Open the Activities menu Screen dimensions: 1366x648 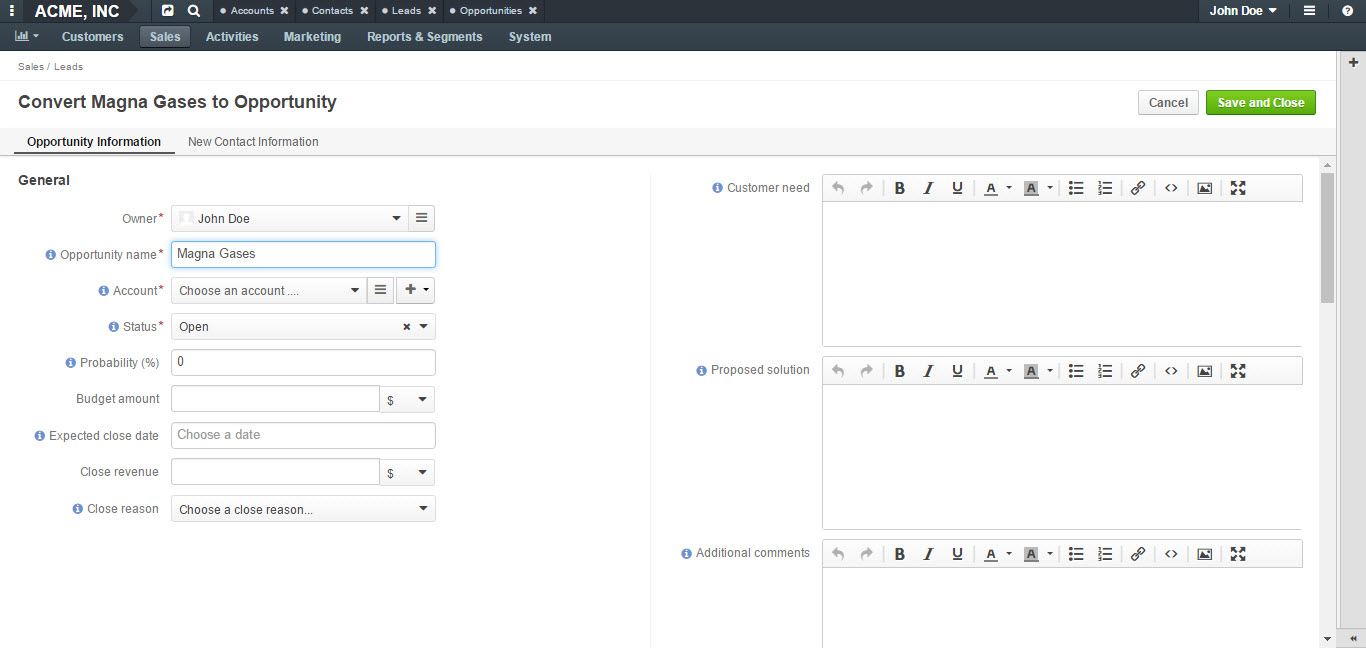pos(232,37)
